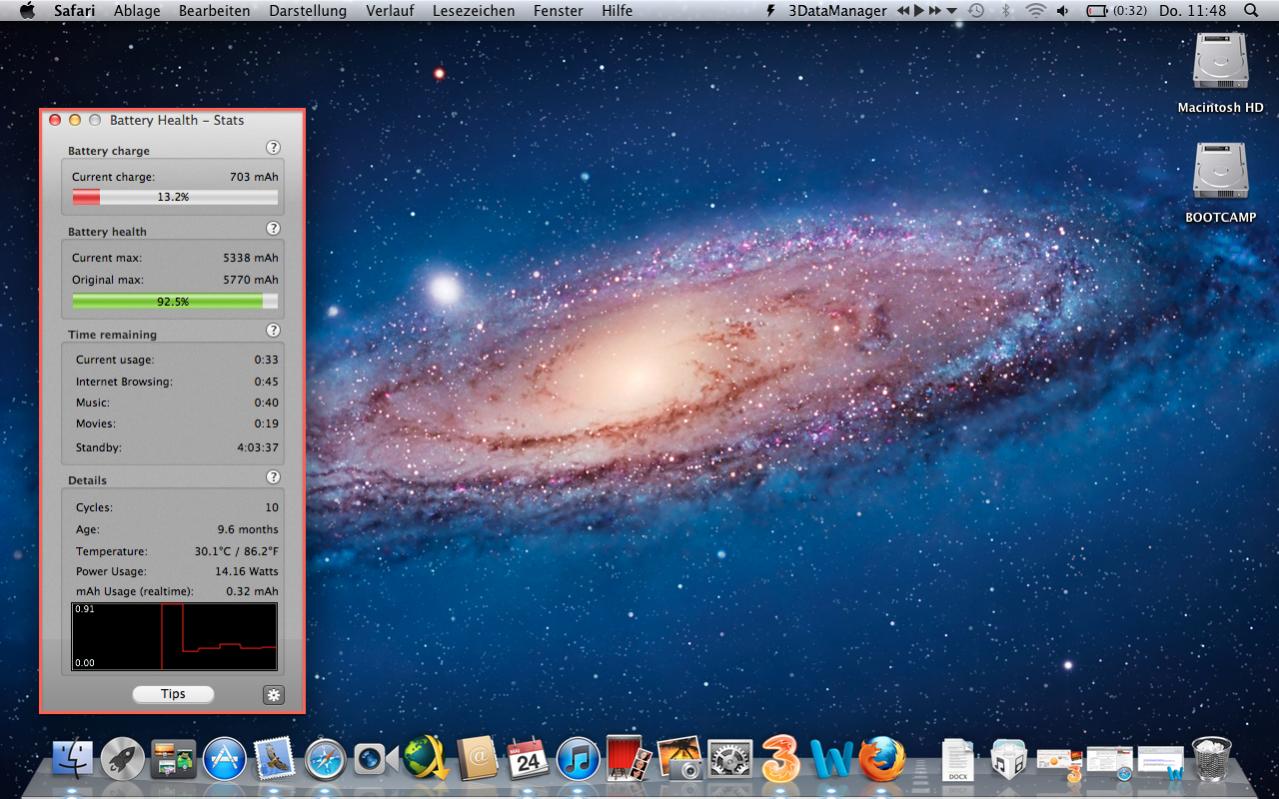
Task: Open the Bluetooth status menu
Action: click(1006, 11)
